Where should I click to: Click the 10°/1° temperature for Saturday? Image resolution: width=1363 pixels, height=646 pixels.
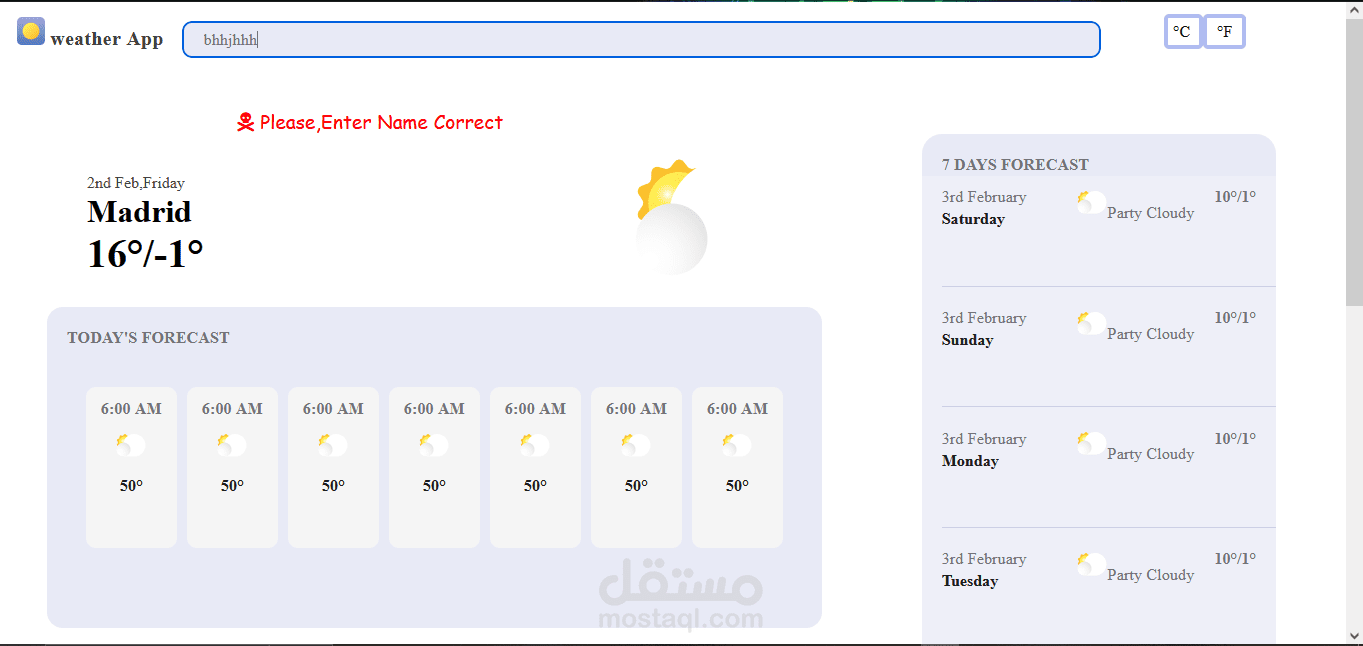pyautogui.click(x=1235, y=197)
